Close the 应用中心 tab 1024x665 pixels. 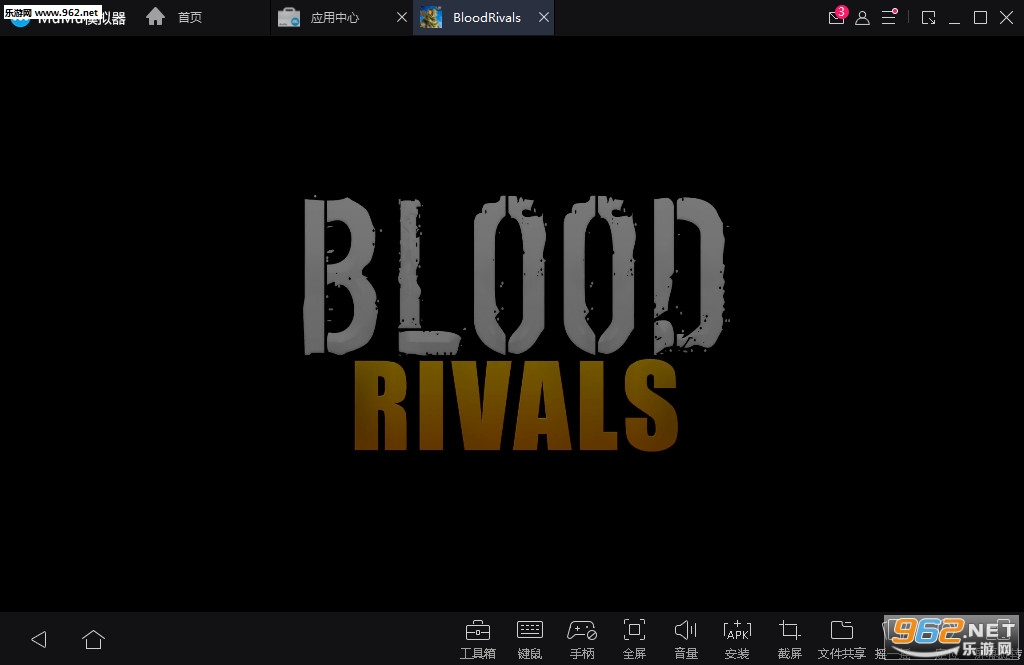(401, 18)
